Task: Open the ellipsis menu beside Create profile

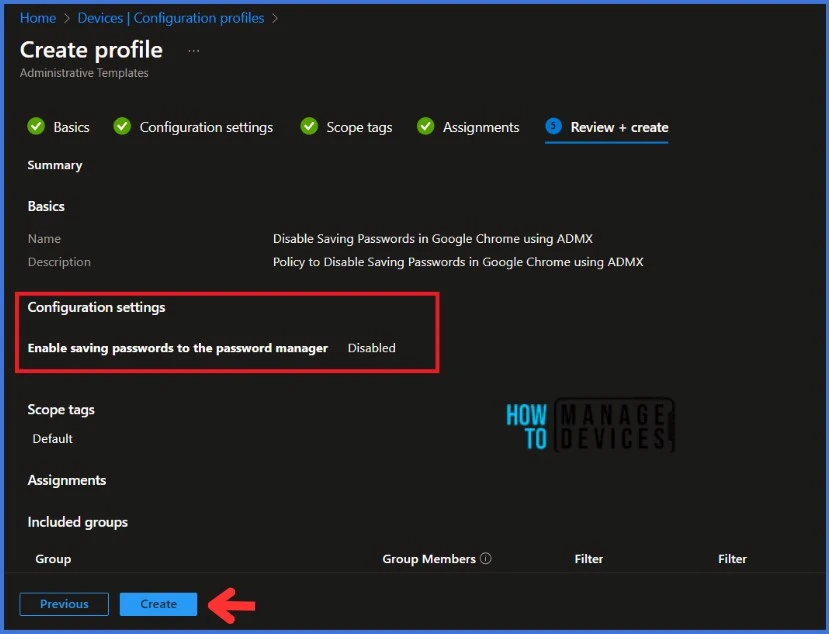Action: (x=194, y=51)
